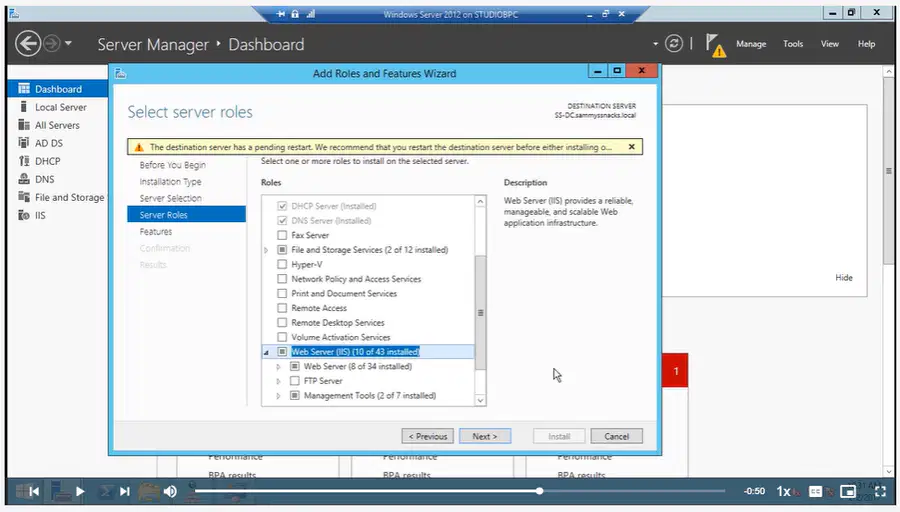
Task: Check the Fax Server role
Action: point(282,235)
